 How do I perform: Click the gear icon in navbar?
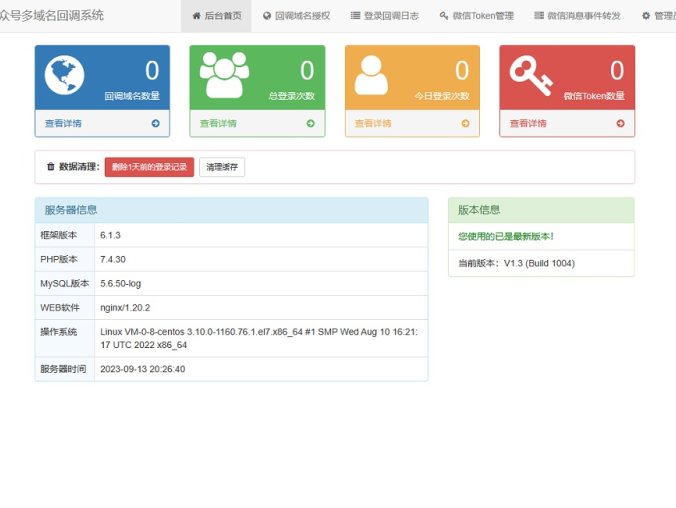click(646, 16)
